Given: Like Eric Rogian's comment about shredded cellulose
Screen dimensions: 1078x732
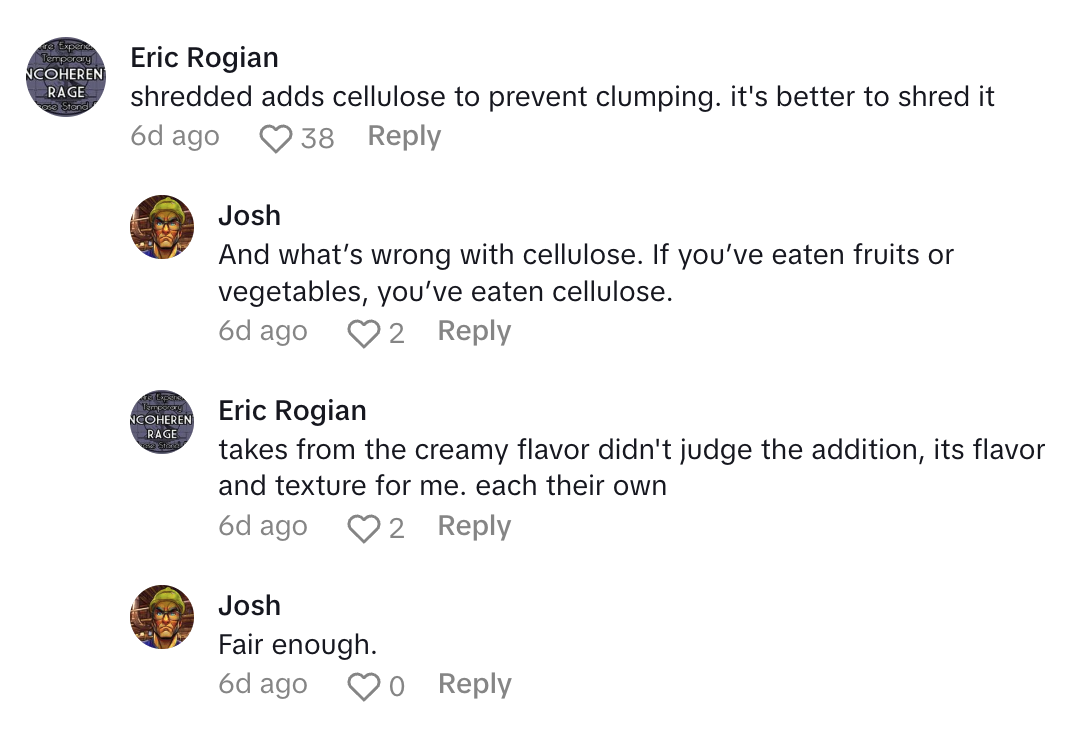Looking at the screenshot, I should (x=275, y=138).
